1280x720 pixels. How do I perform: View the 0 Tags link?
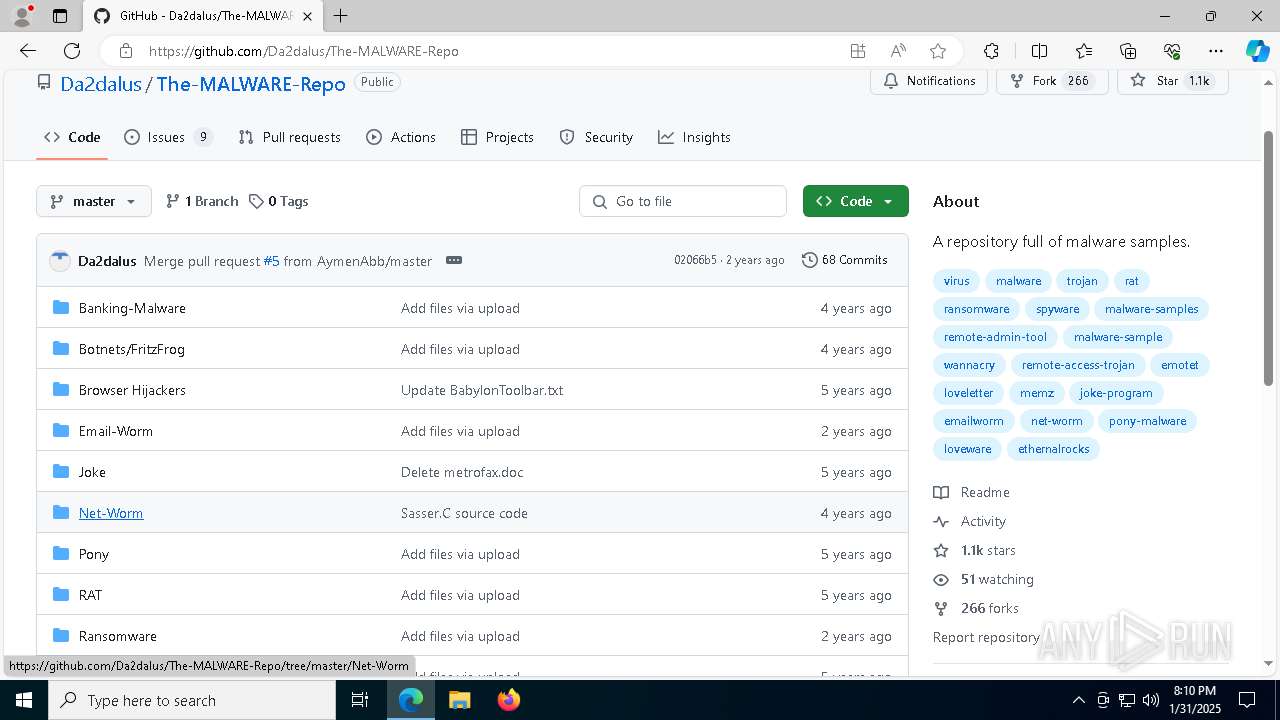pyautogui.click(x=278, y=201)
